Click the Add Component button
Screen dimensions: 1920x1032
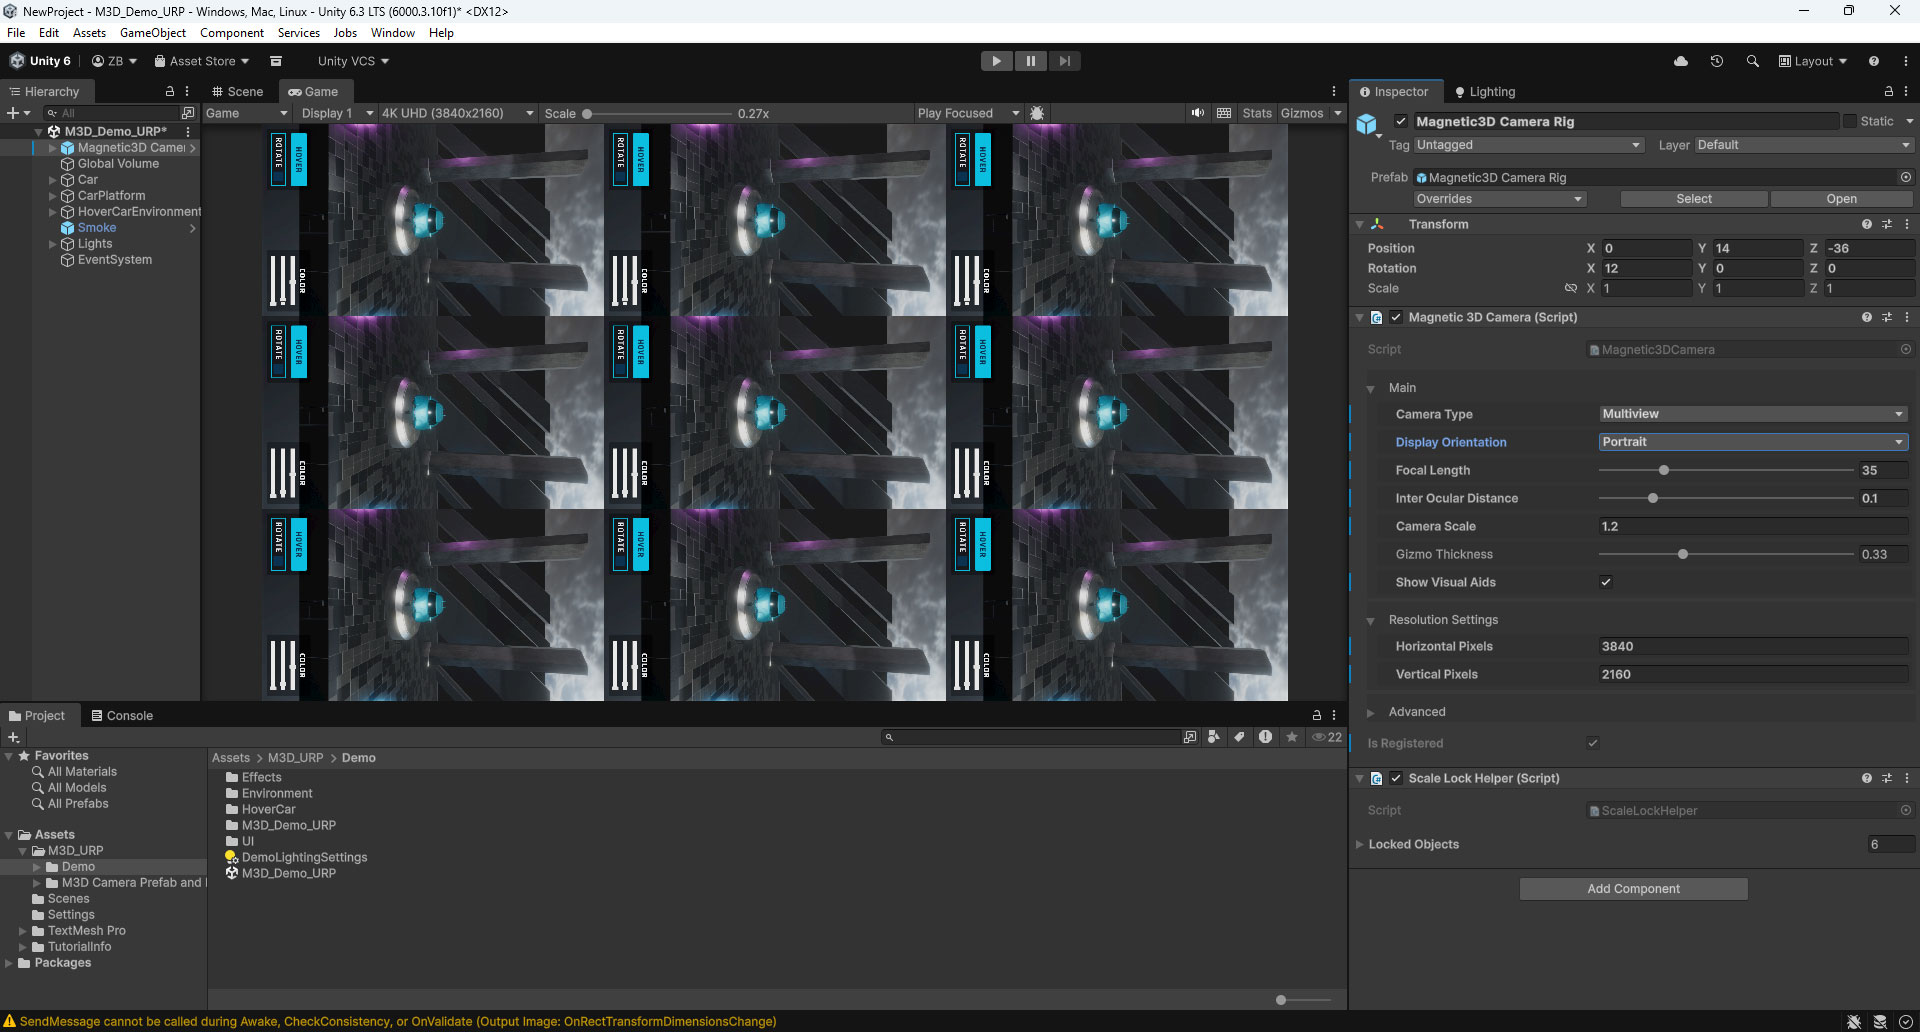tap(1633, 888)
